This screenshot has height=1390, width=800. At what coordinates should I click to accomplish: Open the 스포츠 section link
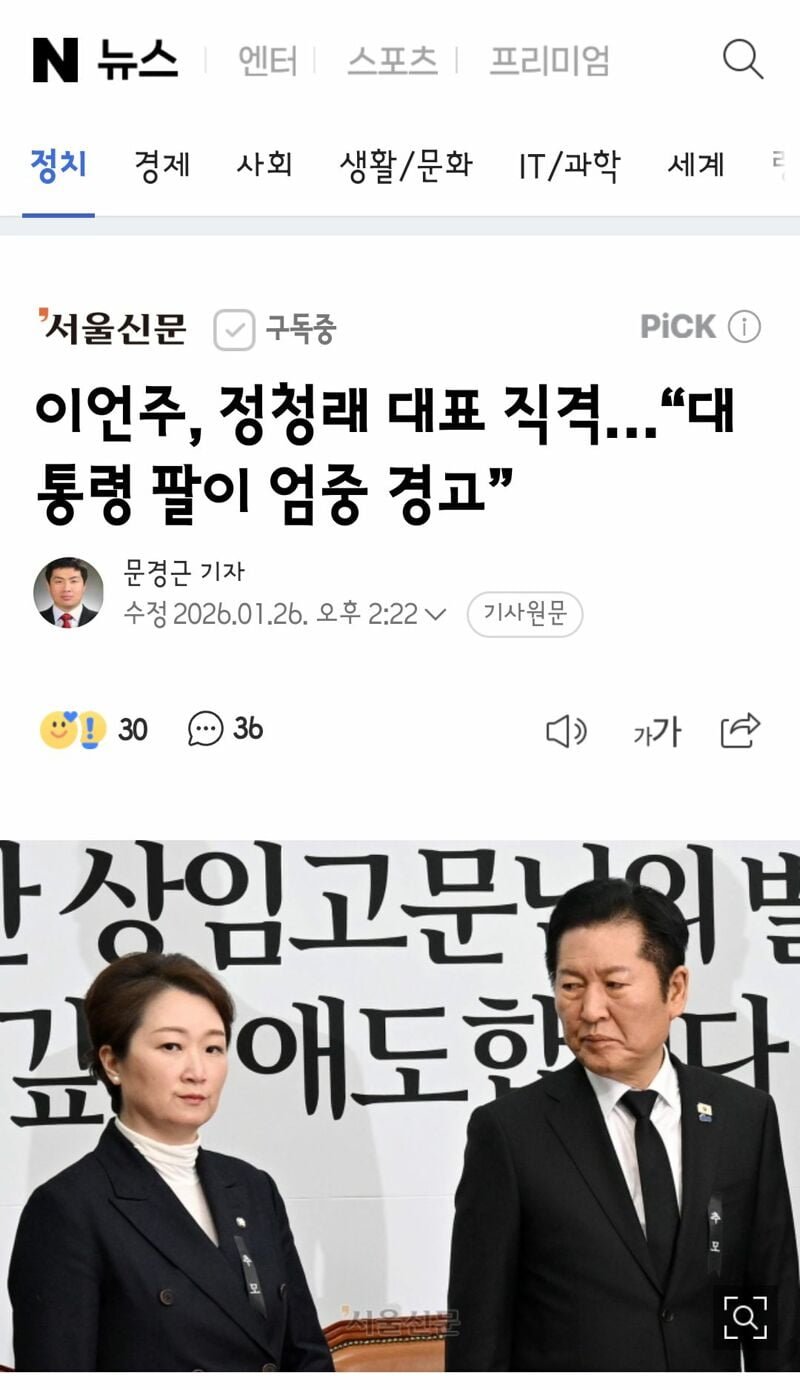(392, 61)
